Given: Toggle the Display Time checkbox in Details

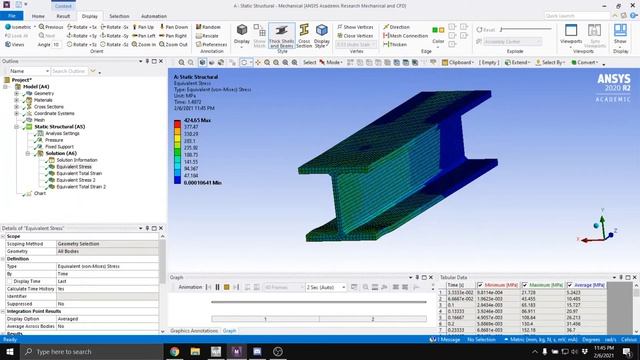Looking at the screenshot, I should coord(9,281).
